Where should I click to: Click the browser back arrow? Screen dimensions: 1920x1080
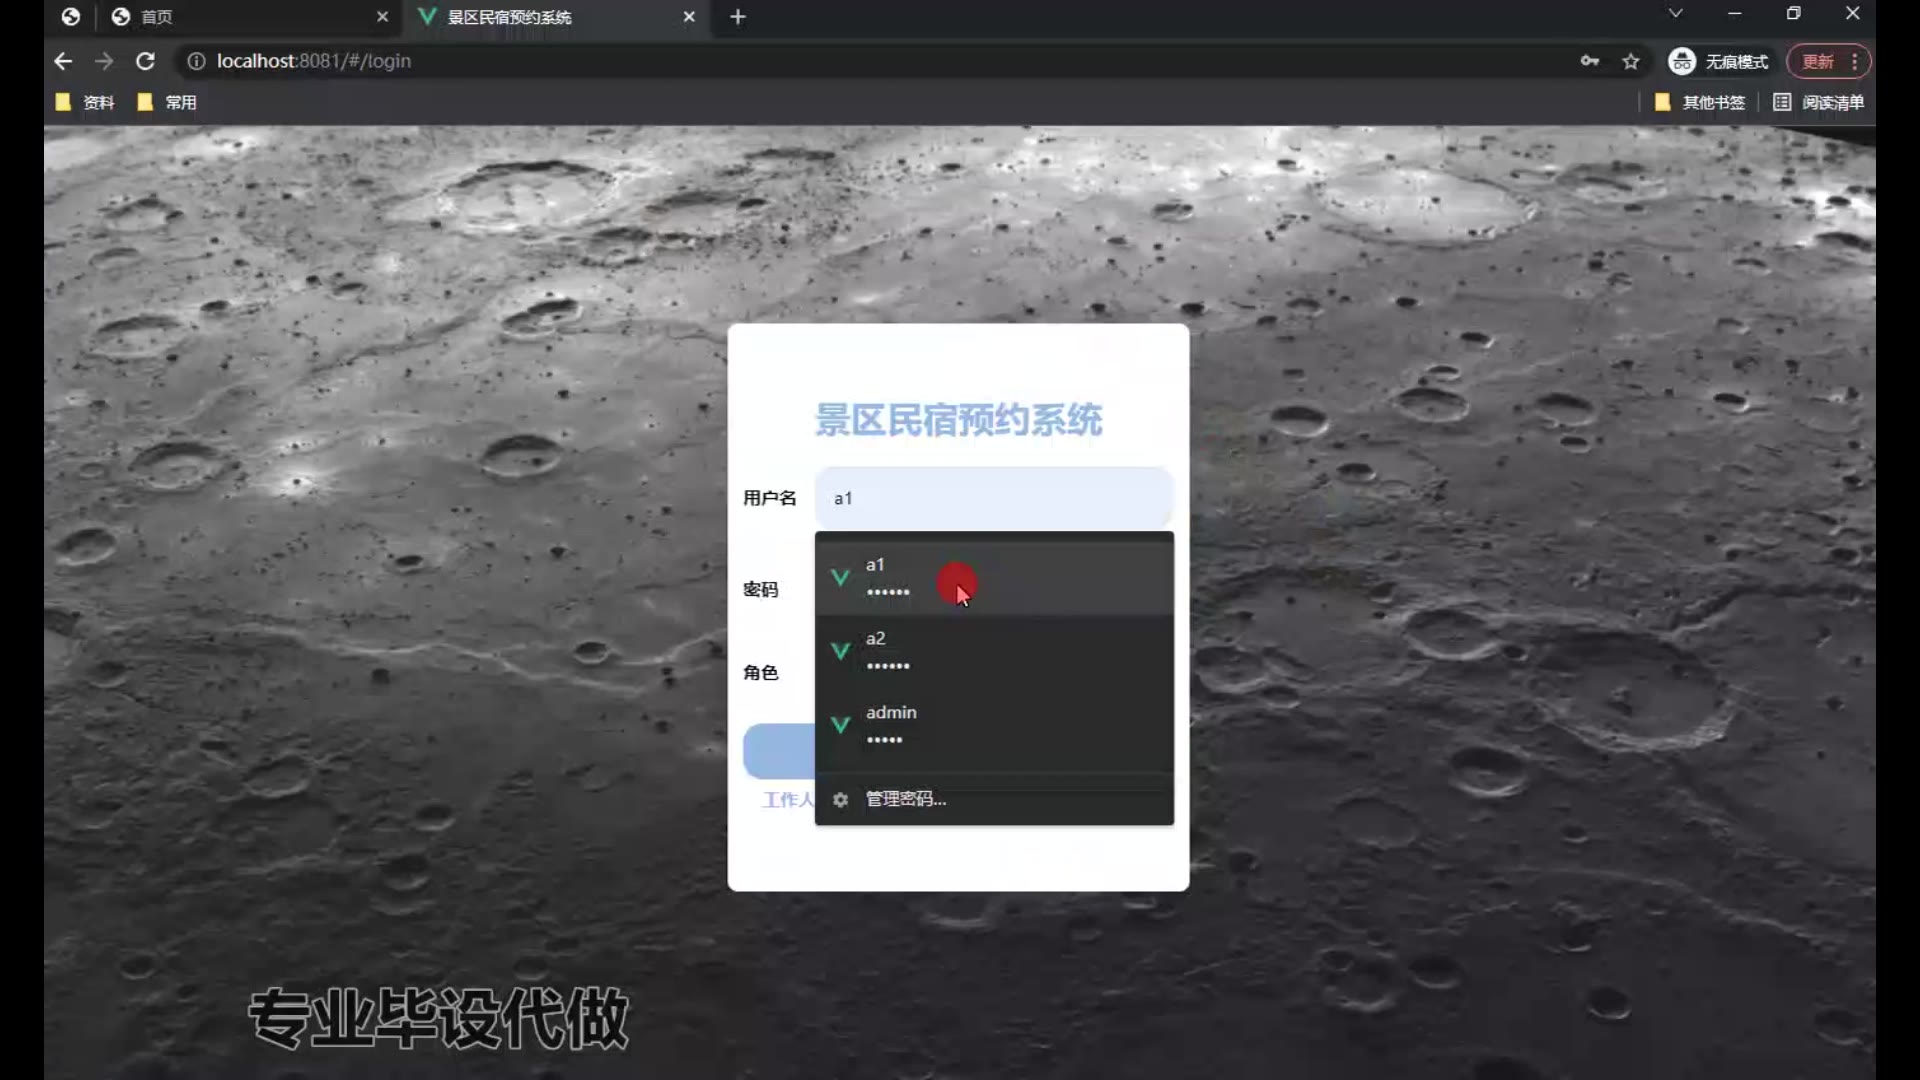point(63,61)
